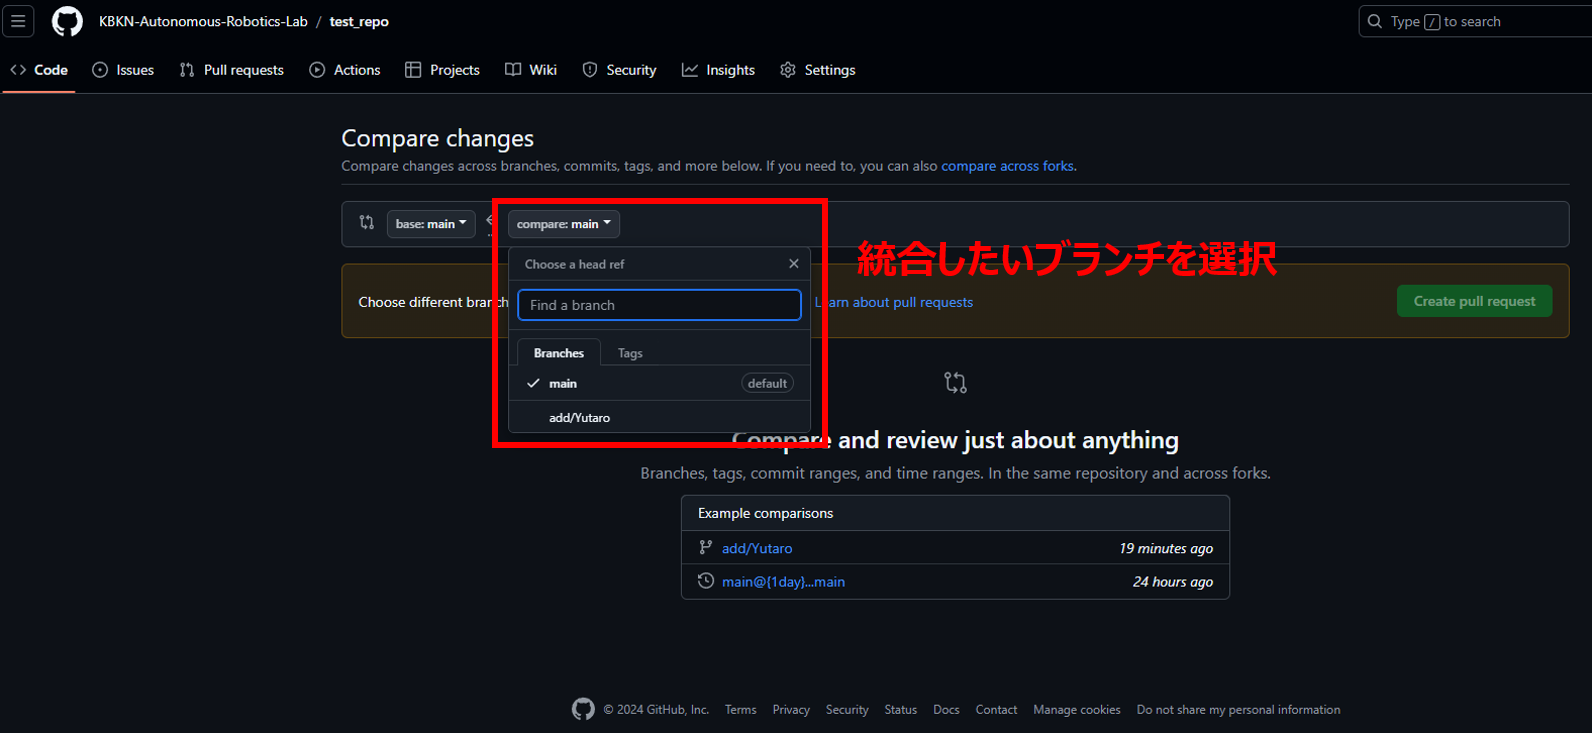This screenshot has width=1592, height=733.
Task: Open the Settings tab
Action: coord(818,70)
